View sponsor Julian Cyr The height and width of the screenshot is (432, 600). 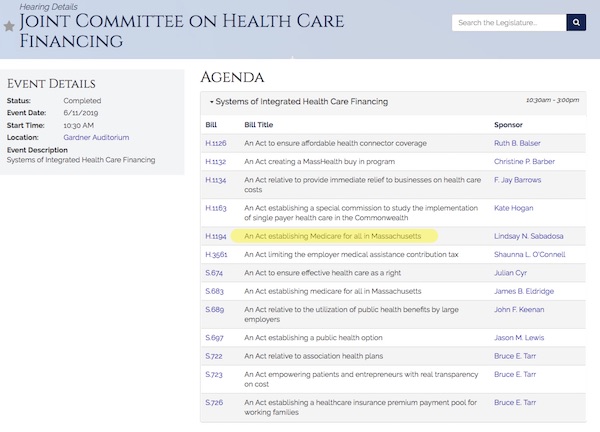(x=510, y=273)
